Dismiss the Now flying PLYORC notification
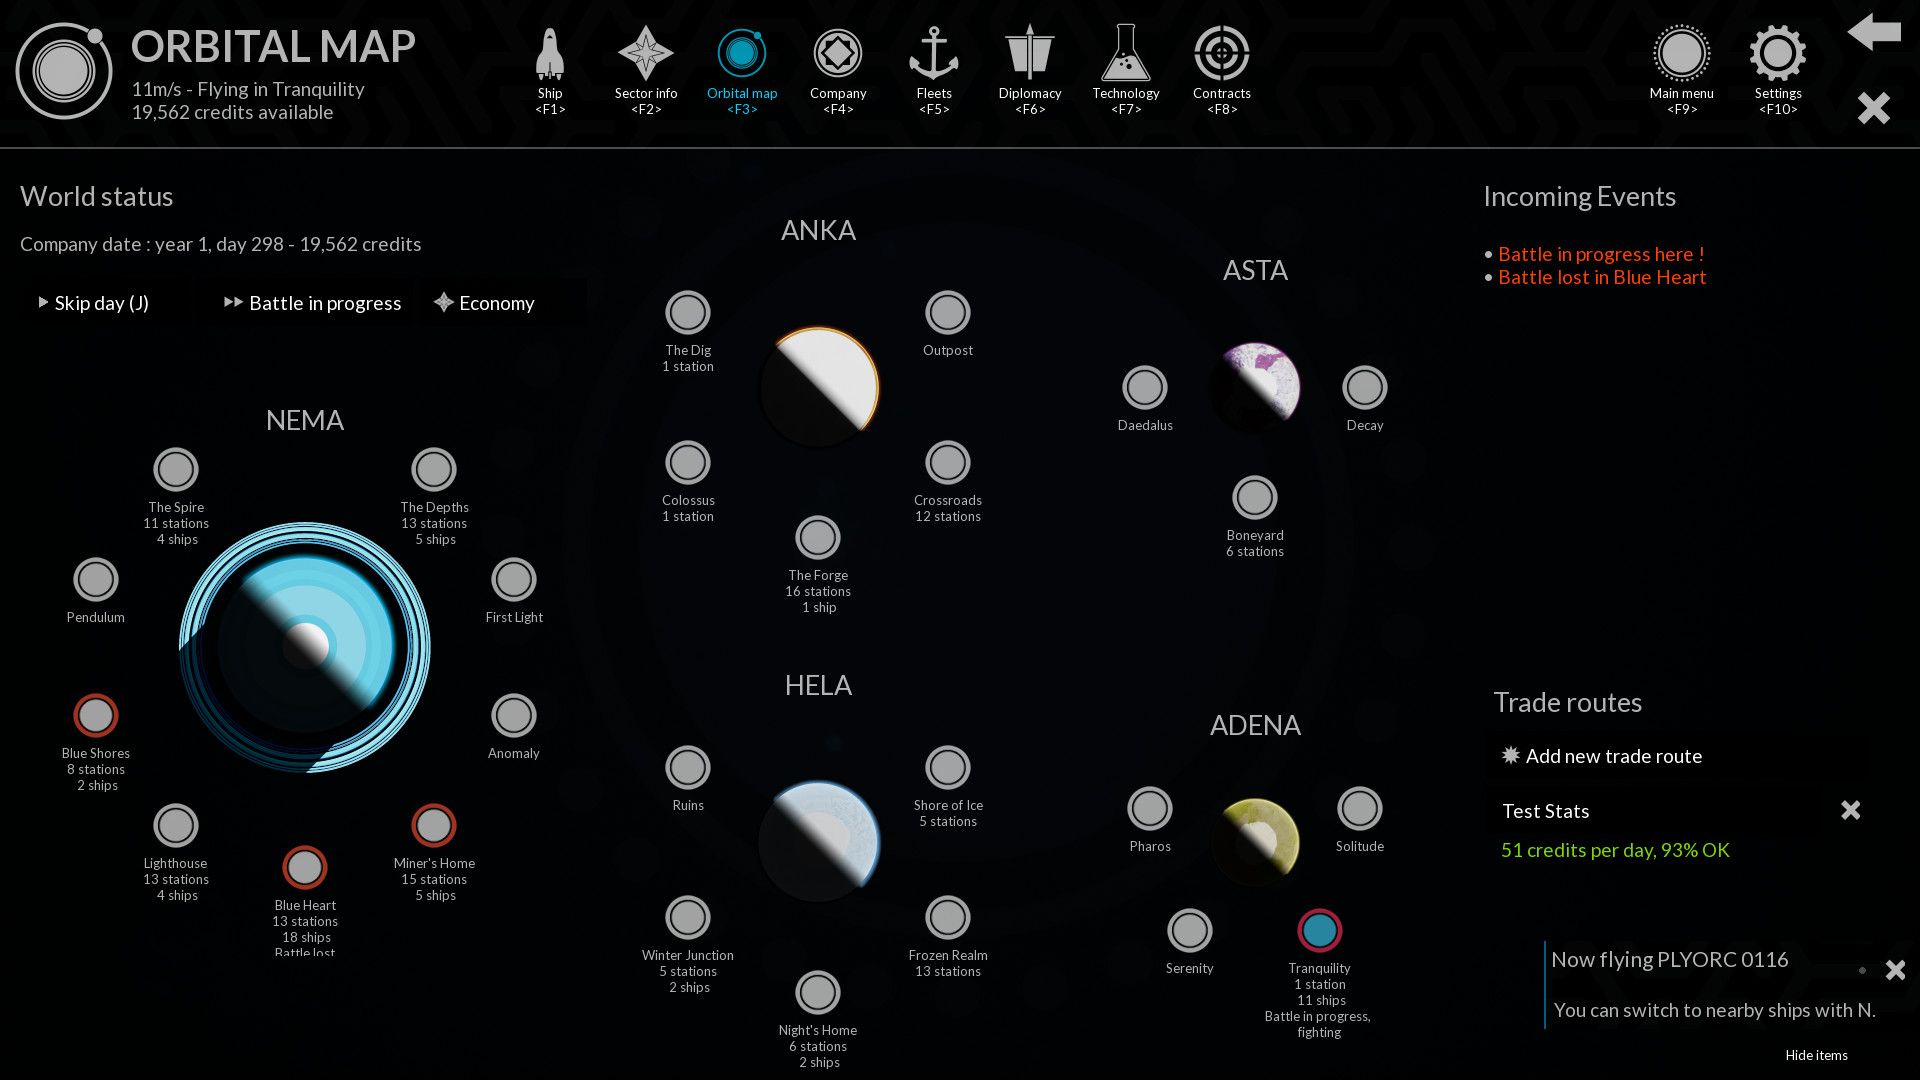The width and height of the screenshot is (1920, 1080). [1896, 970]
